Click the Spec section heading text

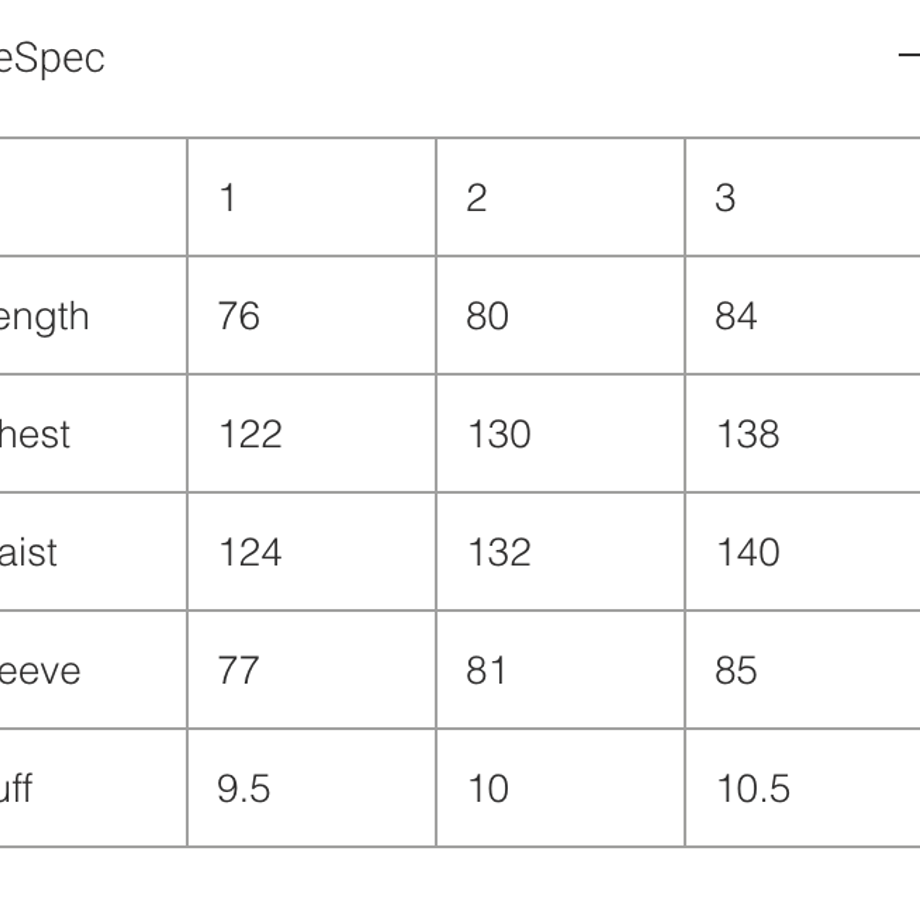click(x=52, y=59)
